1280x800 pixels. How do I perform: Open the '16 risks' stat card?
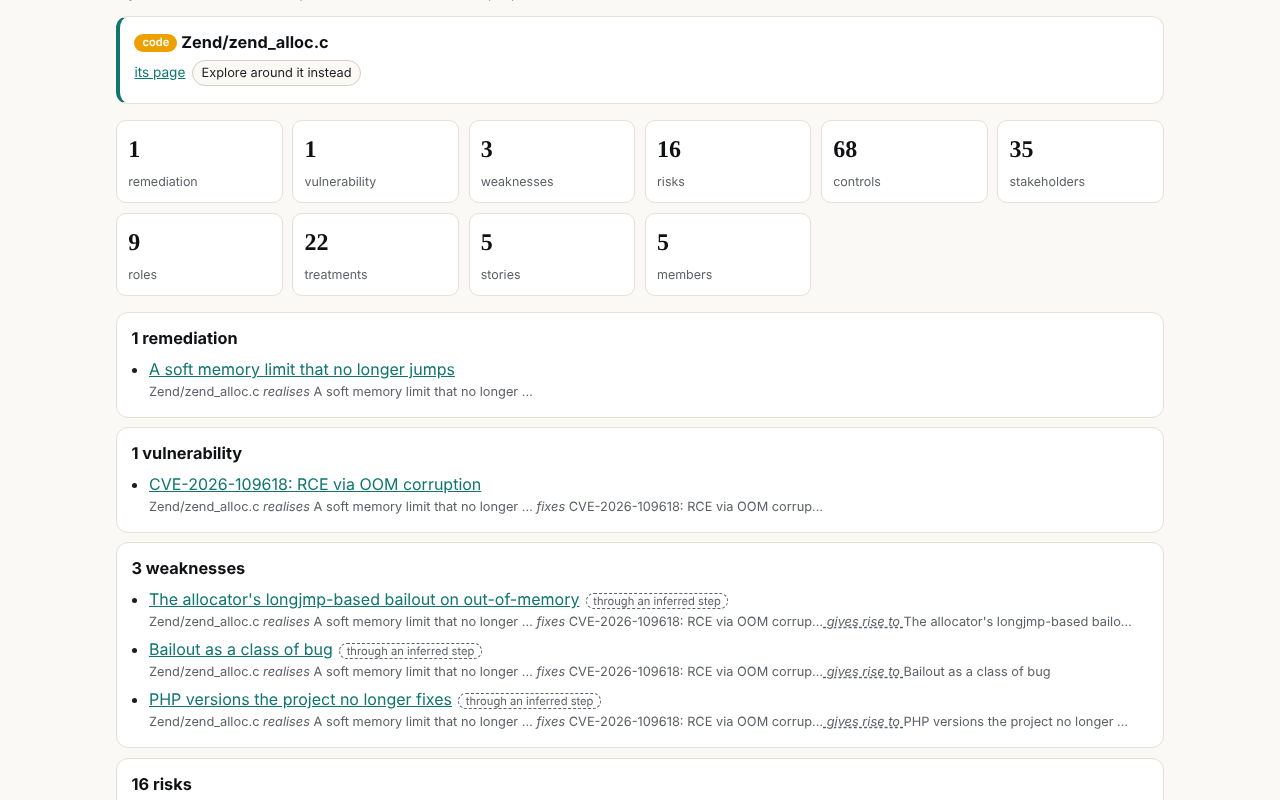728,162
